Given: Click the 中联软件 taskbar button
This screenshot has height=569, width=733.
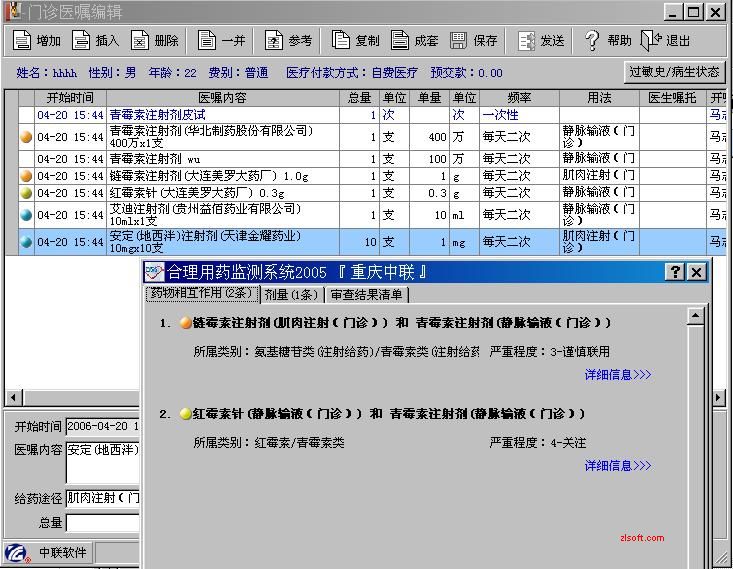Looking at the screenshot, I should click(62, 553).
